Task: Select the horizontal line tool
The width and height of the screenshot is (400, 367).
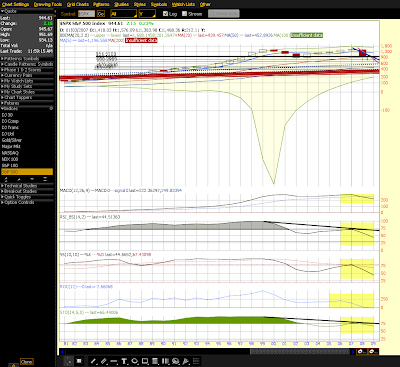Action: (114, 361)
